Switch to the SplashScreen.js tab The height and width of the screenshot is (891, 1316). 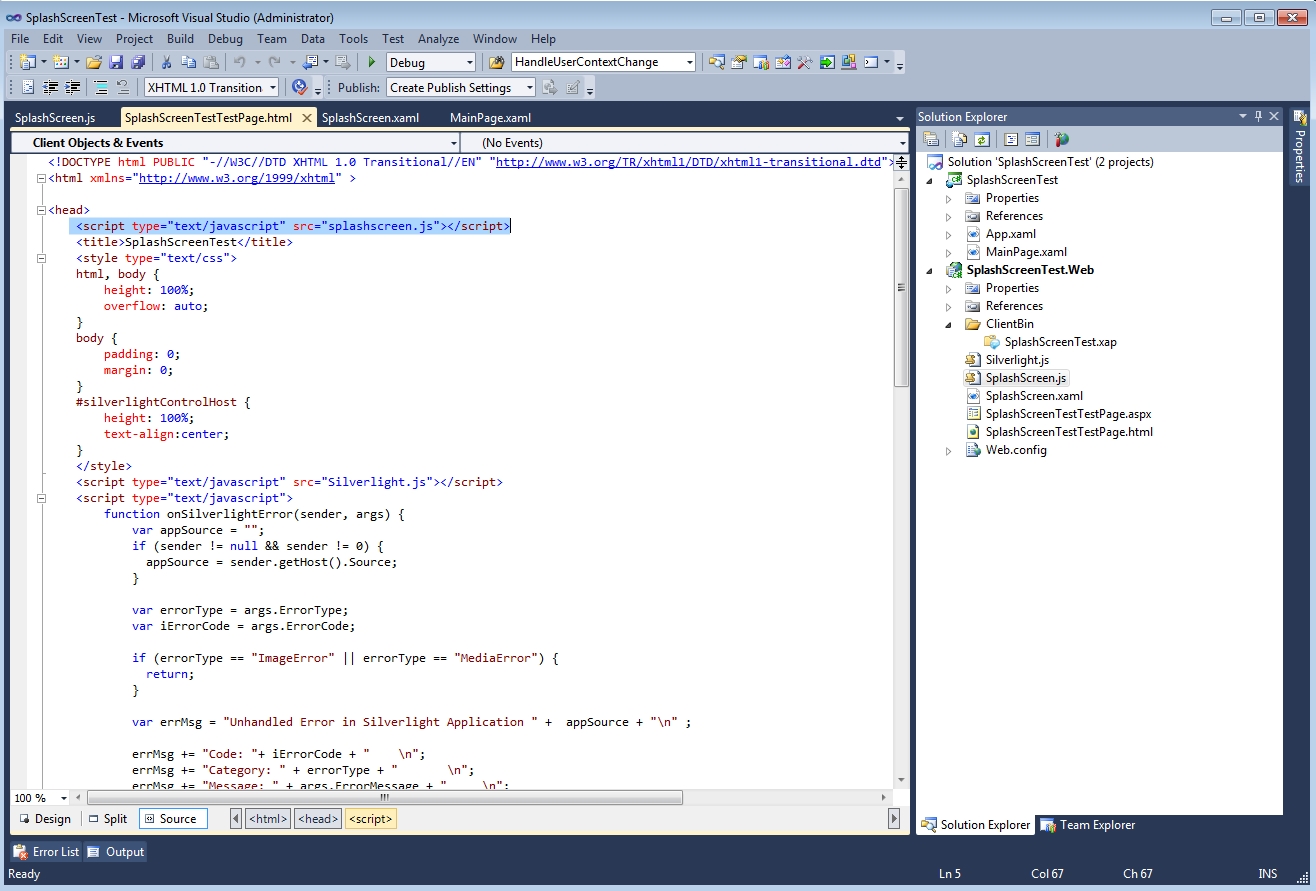[x=55, y=118]
